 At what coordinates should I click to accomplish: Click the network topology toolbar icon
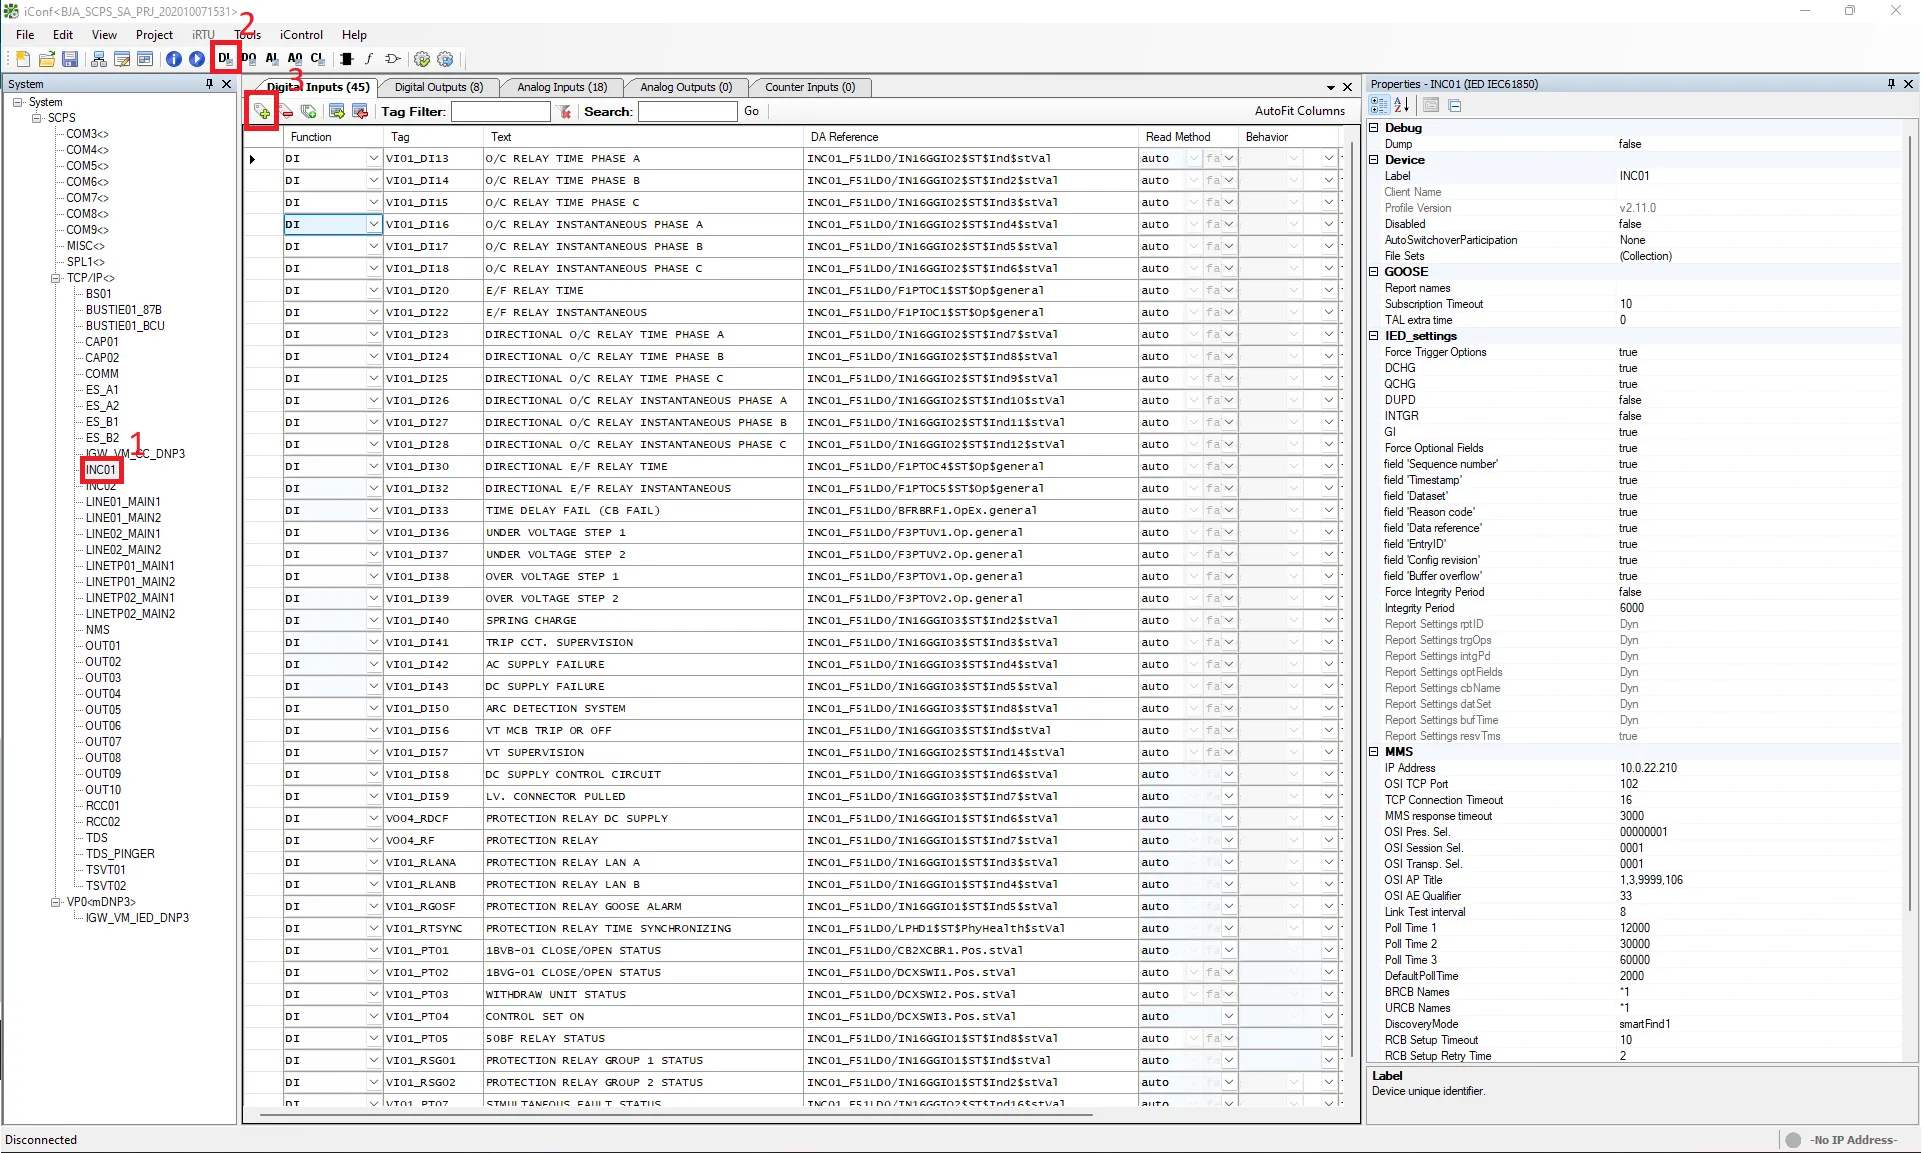coord(99,59)
